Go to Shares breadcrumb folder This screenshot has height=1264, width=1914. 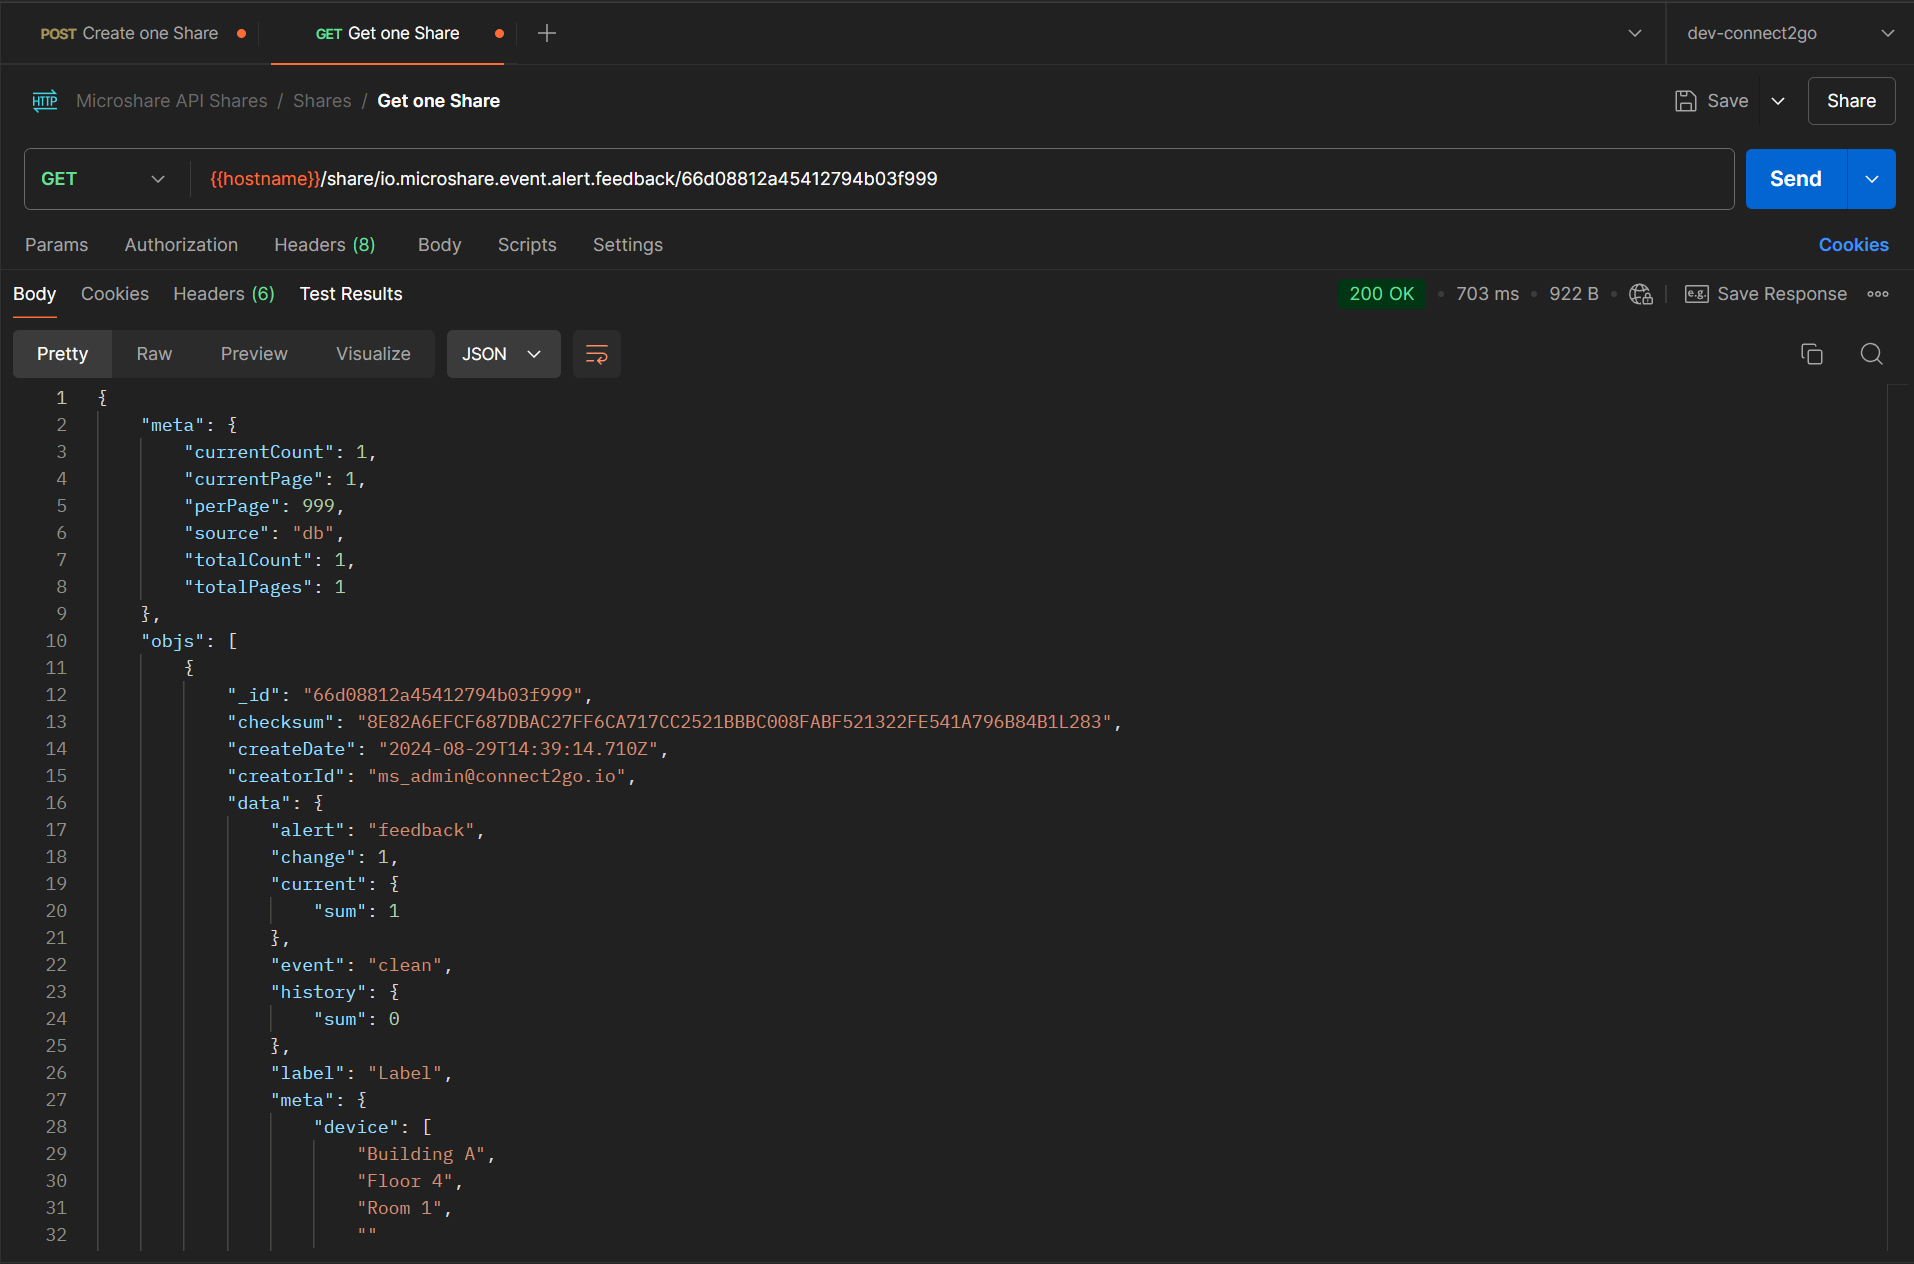point(322,101)
